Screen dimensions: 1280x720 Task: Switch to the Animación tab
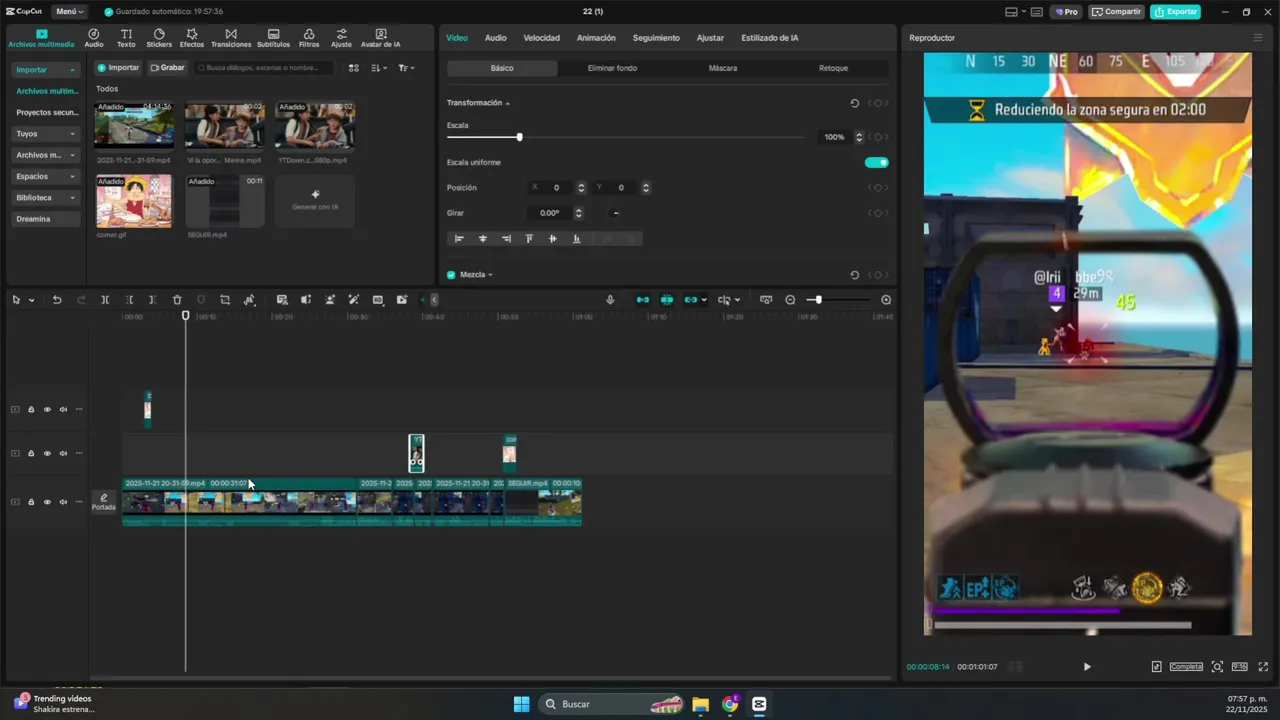[596, 38]
